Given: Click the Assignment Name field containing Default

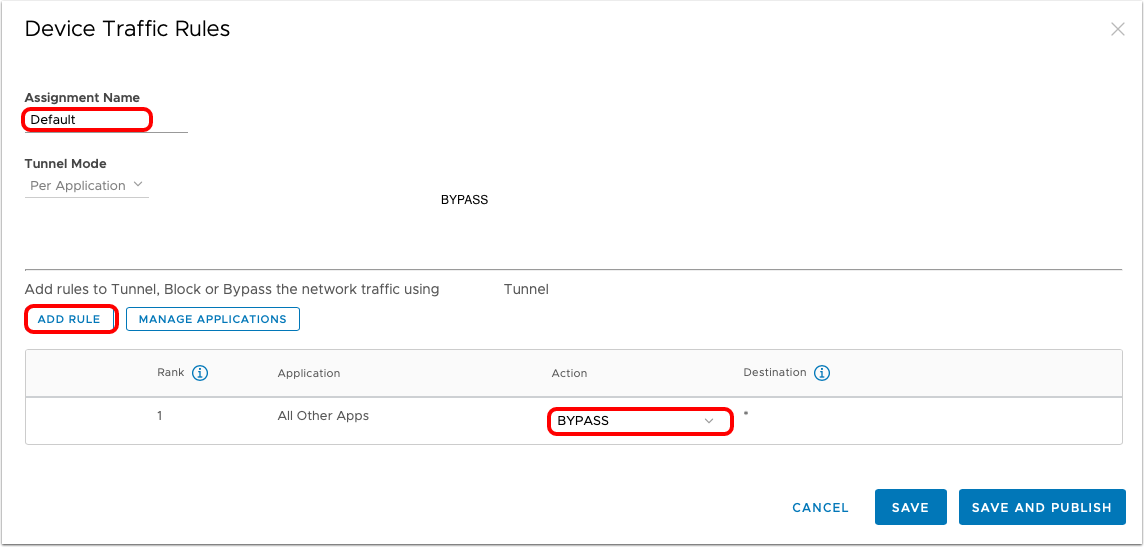Looking at the screenshot, I should pyautogui.click(x=87, y=120).
